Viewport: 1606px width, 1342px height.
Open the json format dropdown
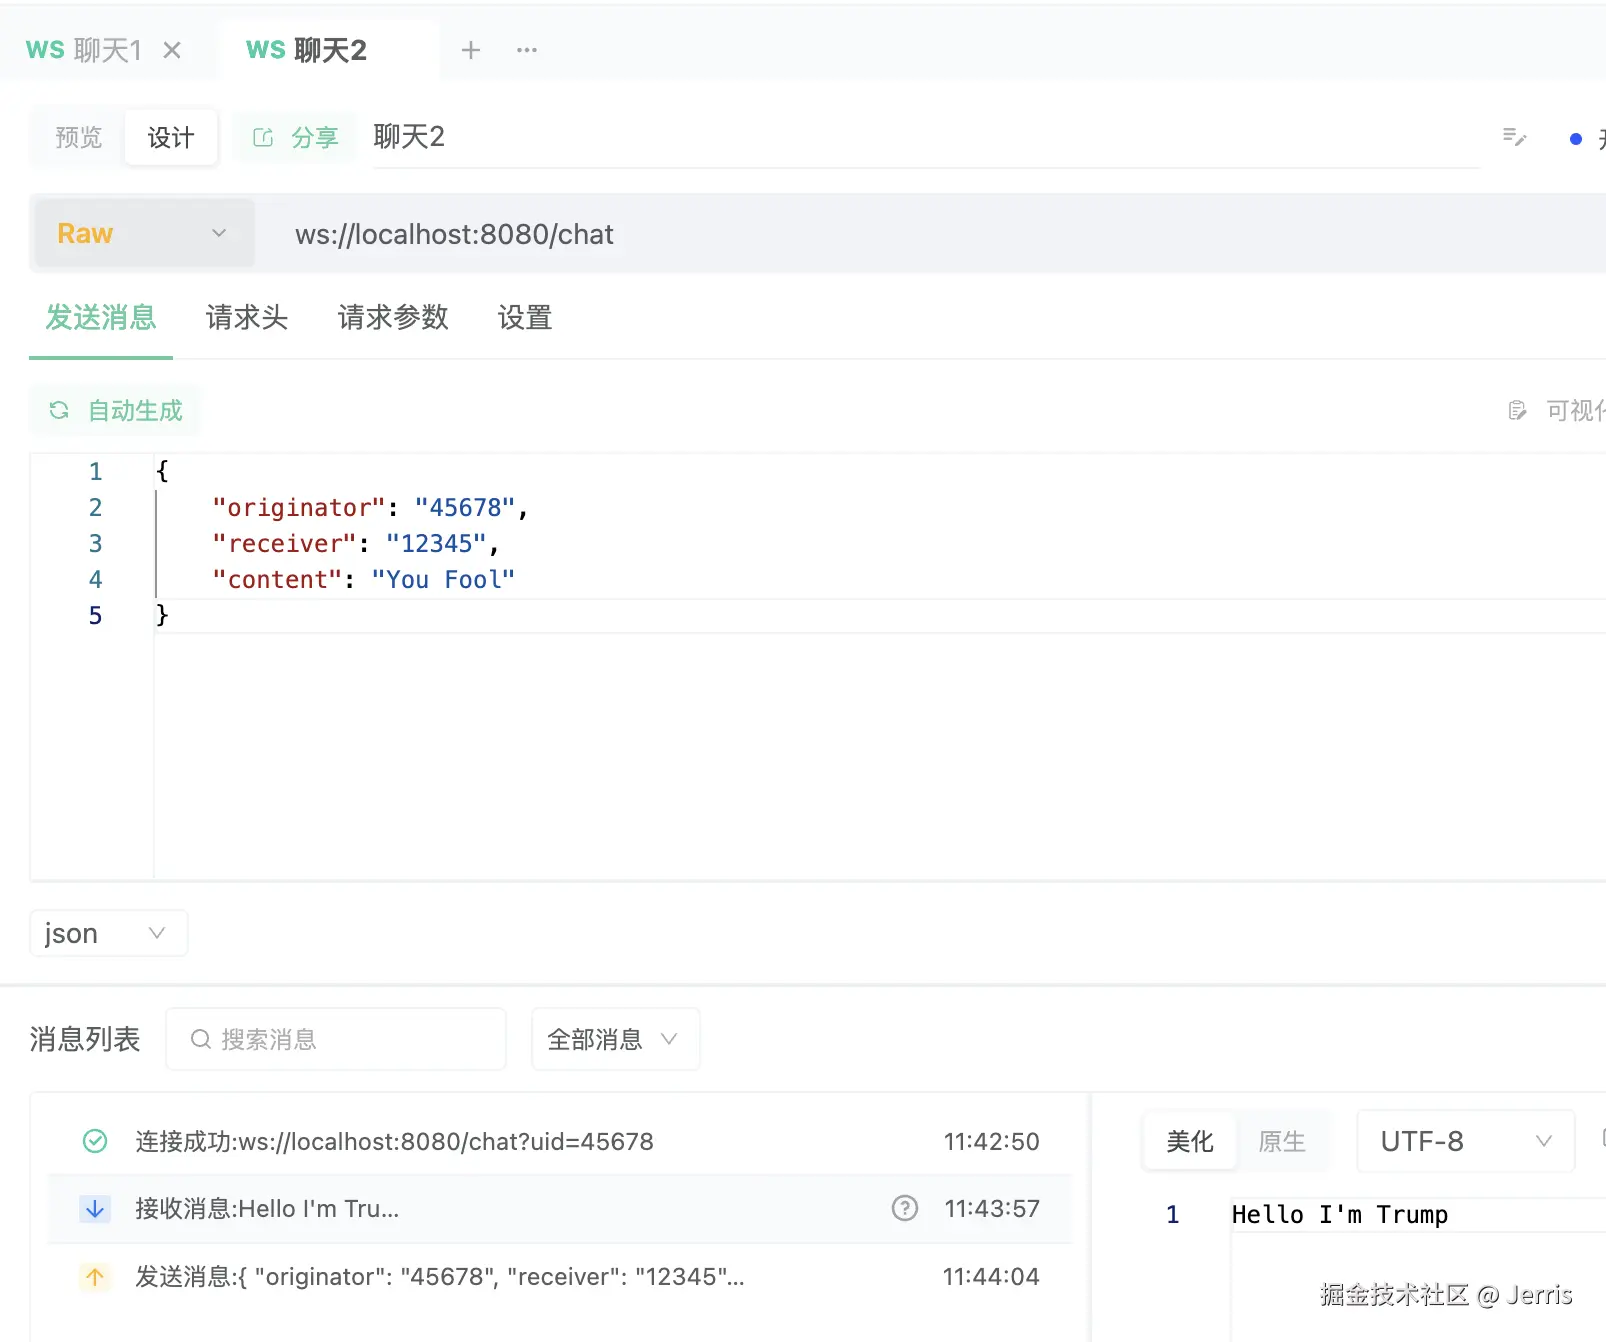click(x=108, y=933)
